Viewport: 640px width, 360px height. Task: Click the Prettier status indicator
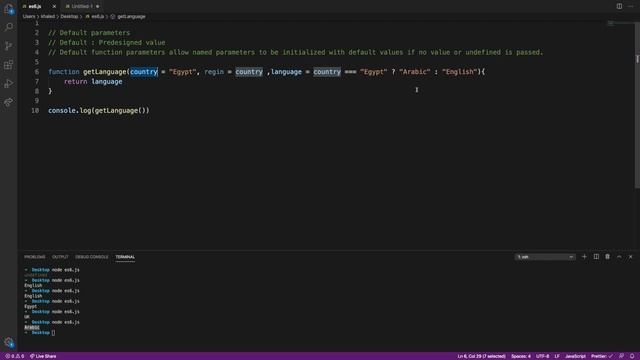[x=602, y=356]
